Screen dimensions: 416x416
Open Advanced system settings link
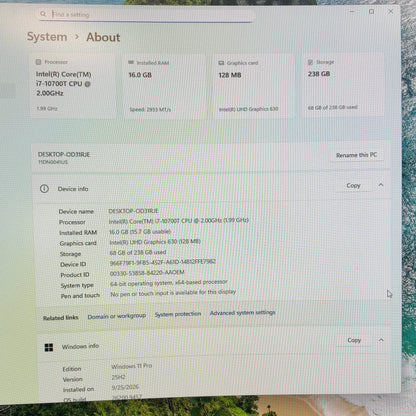243,313
